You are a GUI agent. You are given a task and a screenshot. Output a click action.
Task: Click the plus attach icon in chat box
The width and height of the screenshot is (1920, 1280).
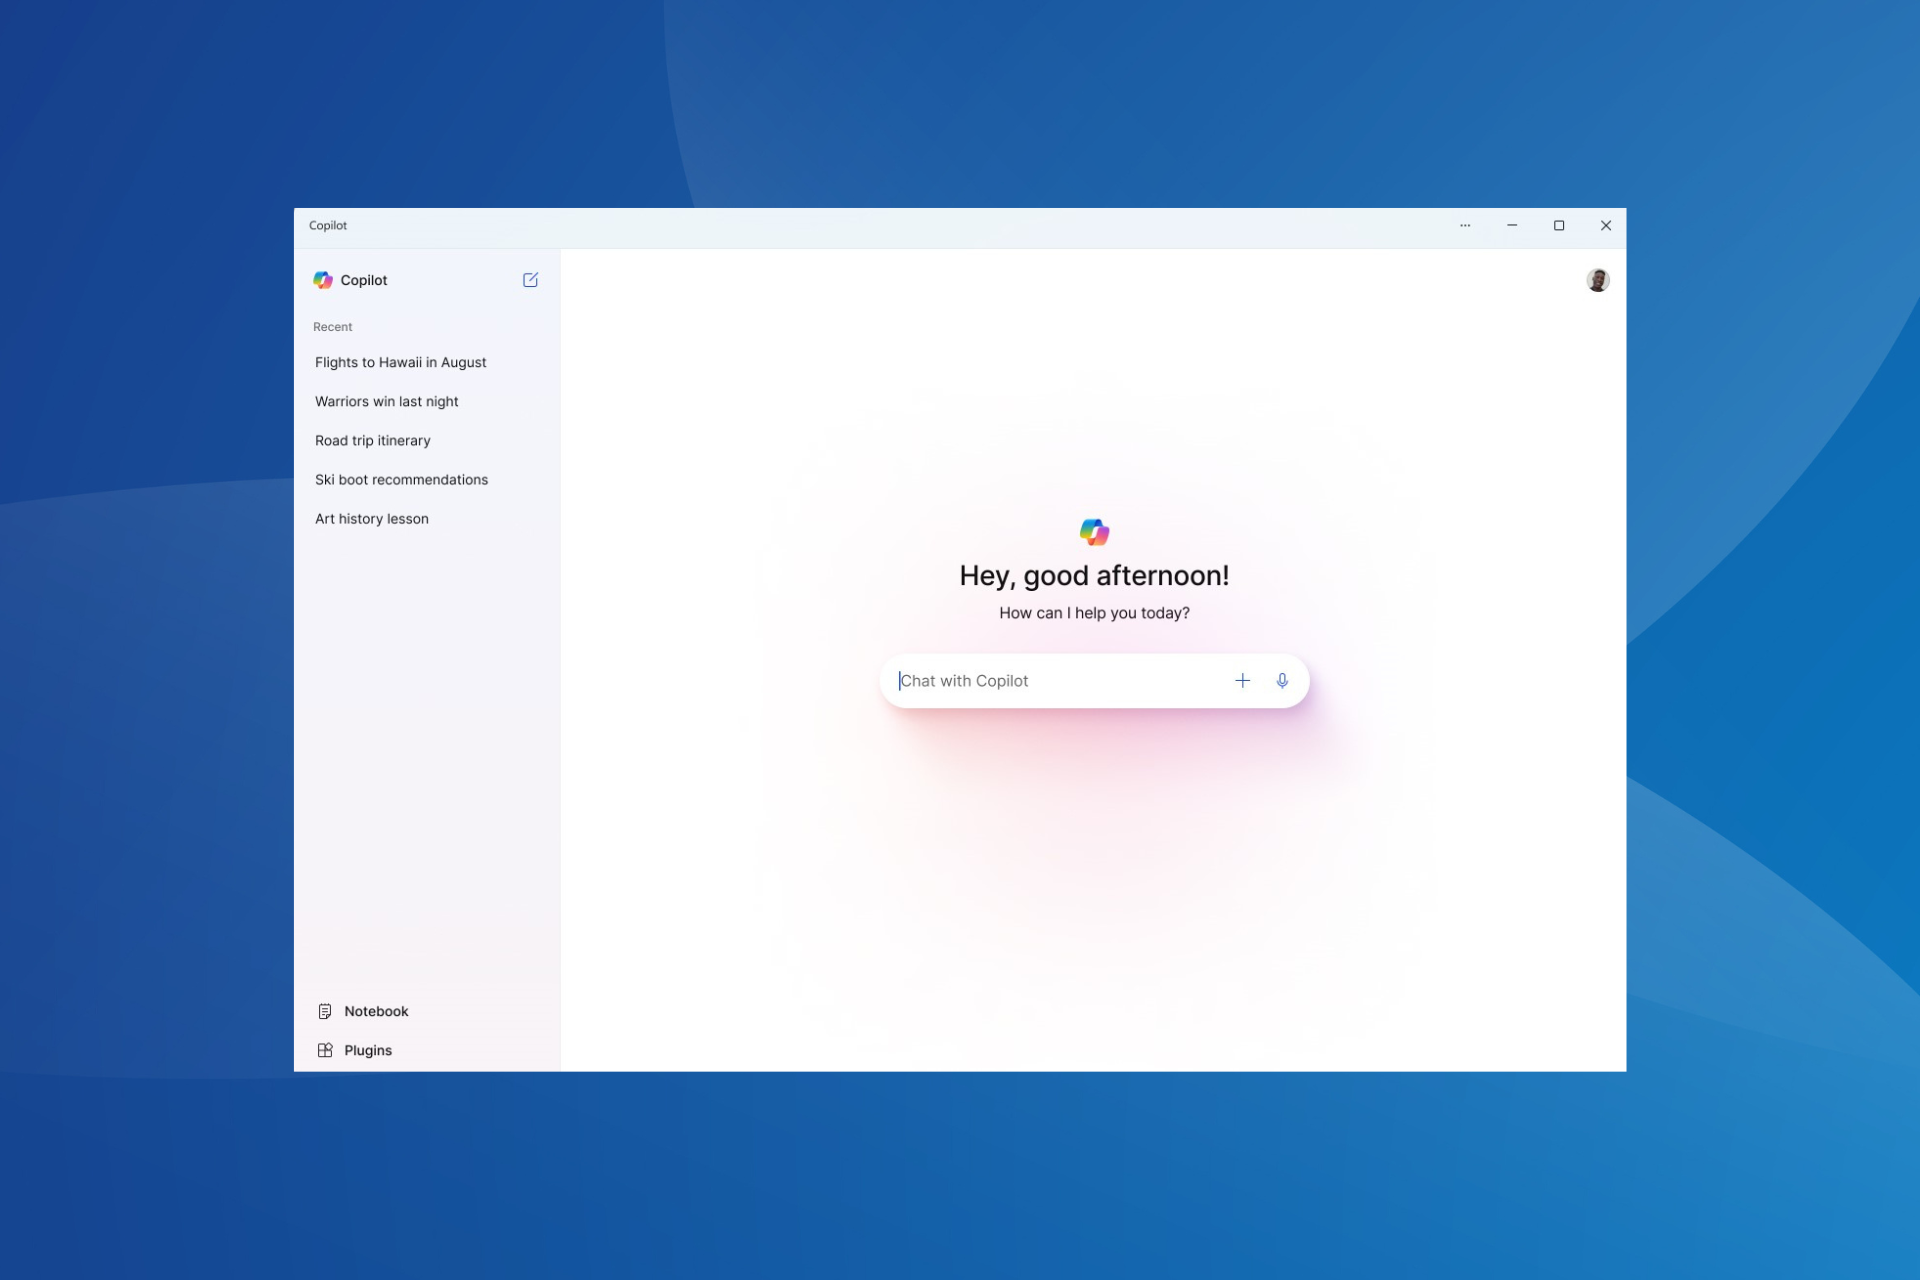pos(1242,680)
